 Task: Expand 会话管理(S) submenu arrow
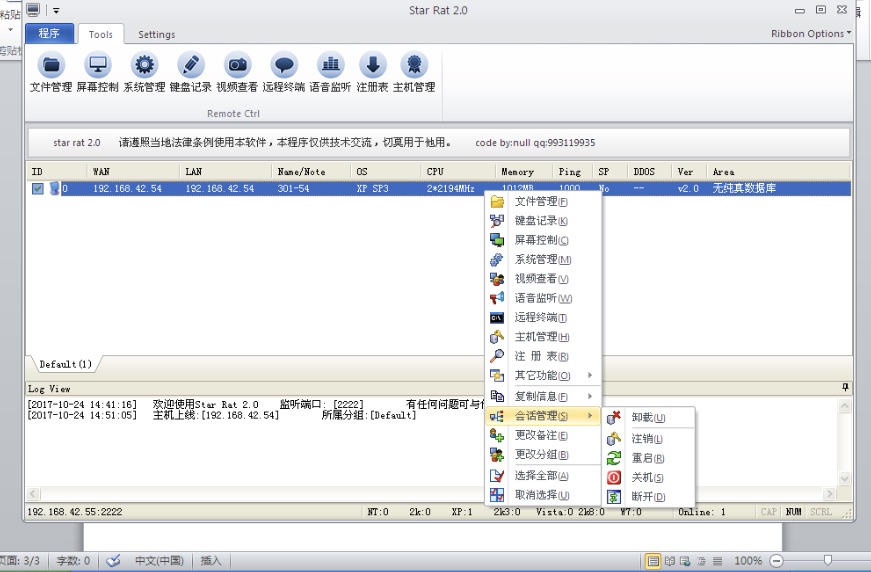point(590,415)
